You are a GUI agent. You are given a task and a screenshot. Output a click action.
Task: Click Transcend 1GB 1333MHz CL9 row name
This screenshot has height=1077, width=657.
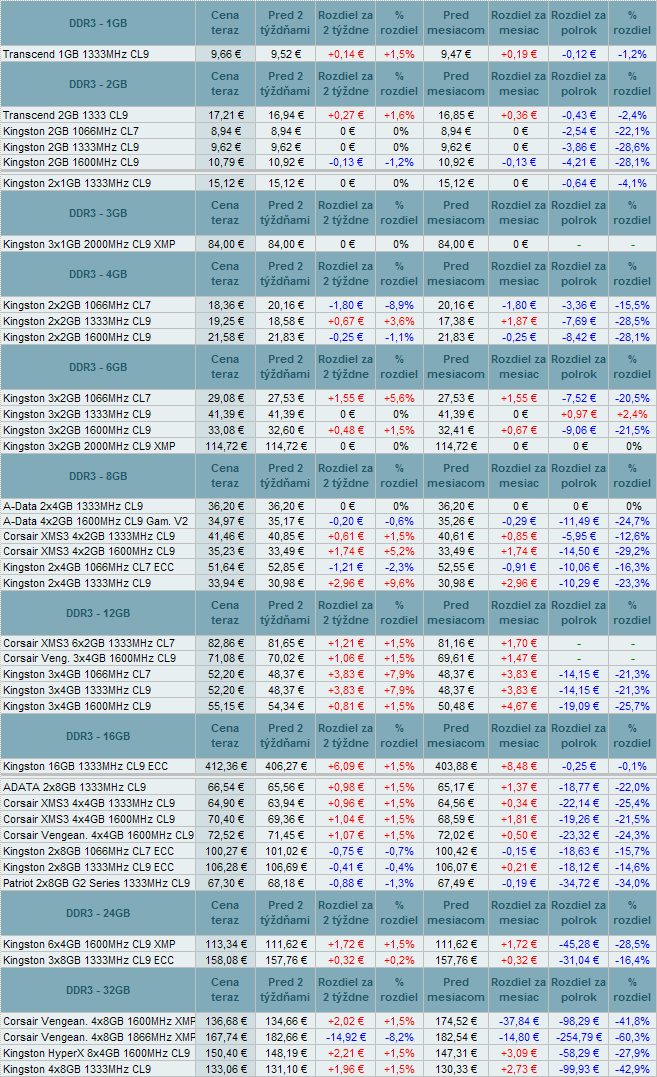(76, 54)
